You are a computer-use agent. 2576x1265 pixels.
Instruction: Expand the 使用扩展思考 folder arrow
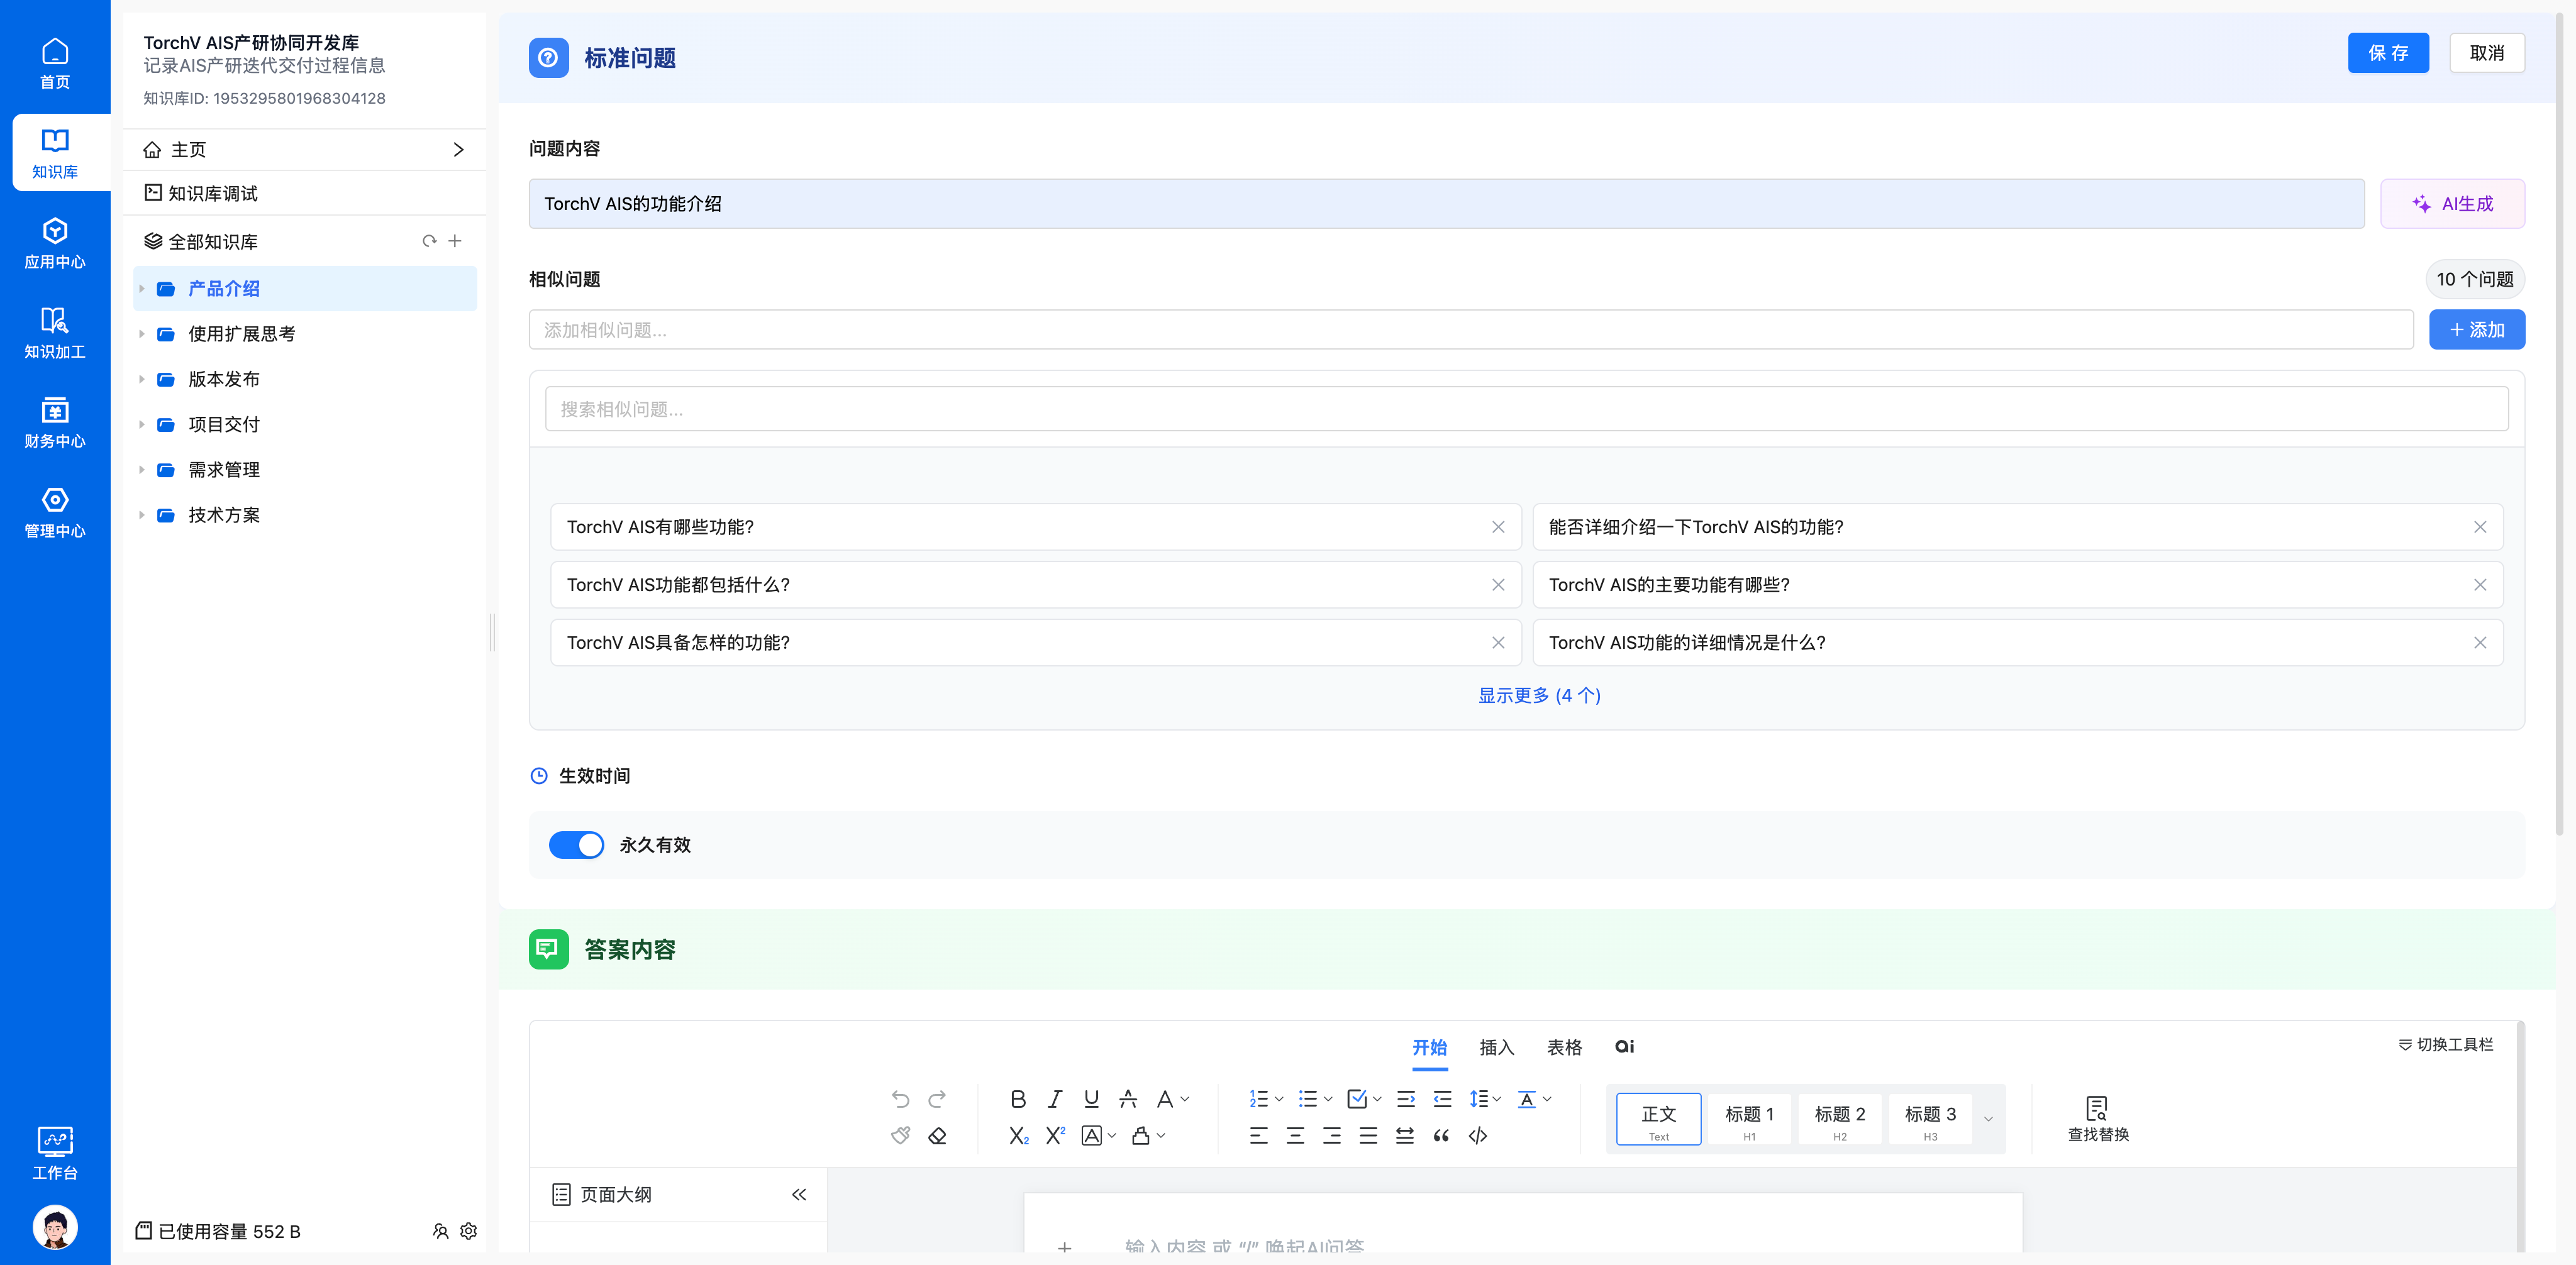141,334
